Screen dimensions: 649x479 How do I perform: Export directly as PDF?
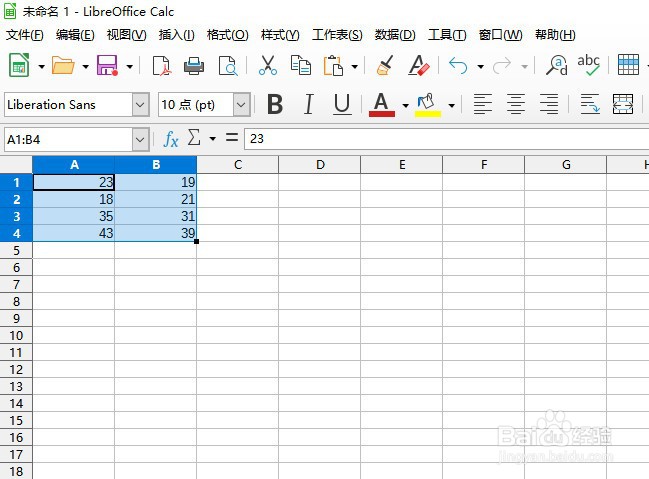pos(162,65)
